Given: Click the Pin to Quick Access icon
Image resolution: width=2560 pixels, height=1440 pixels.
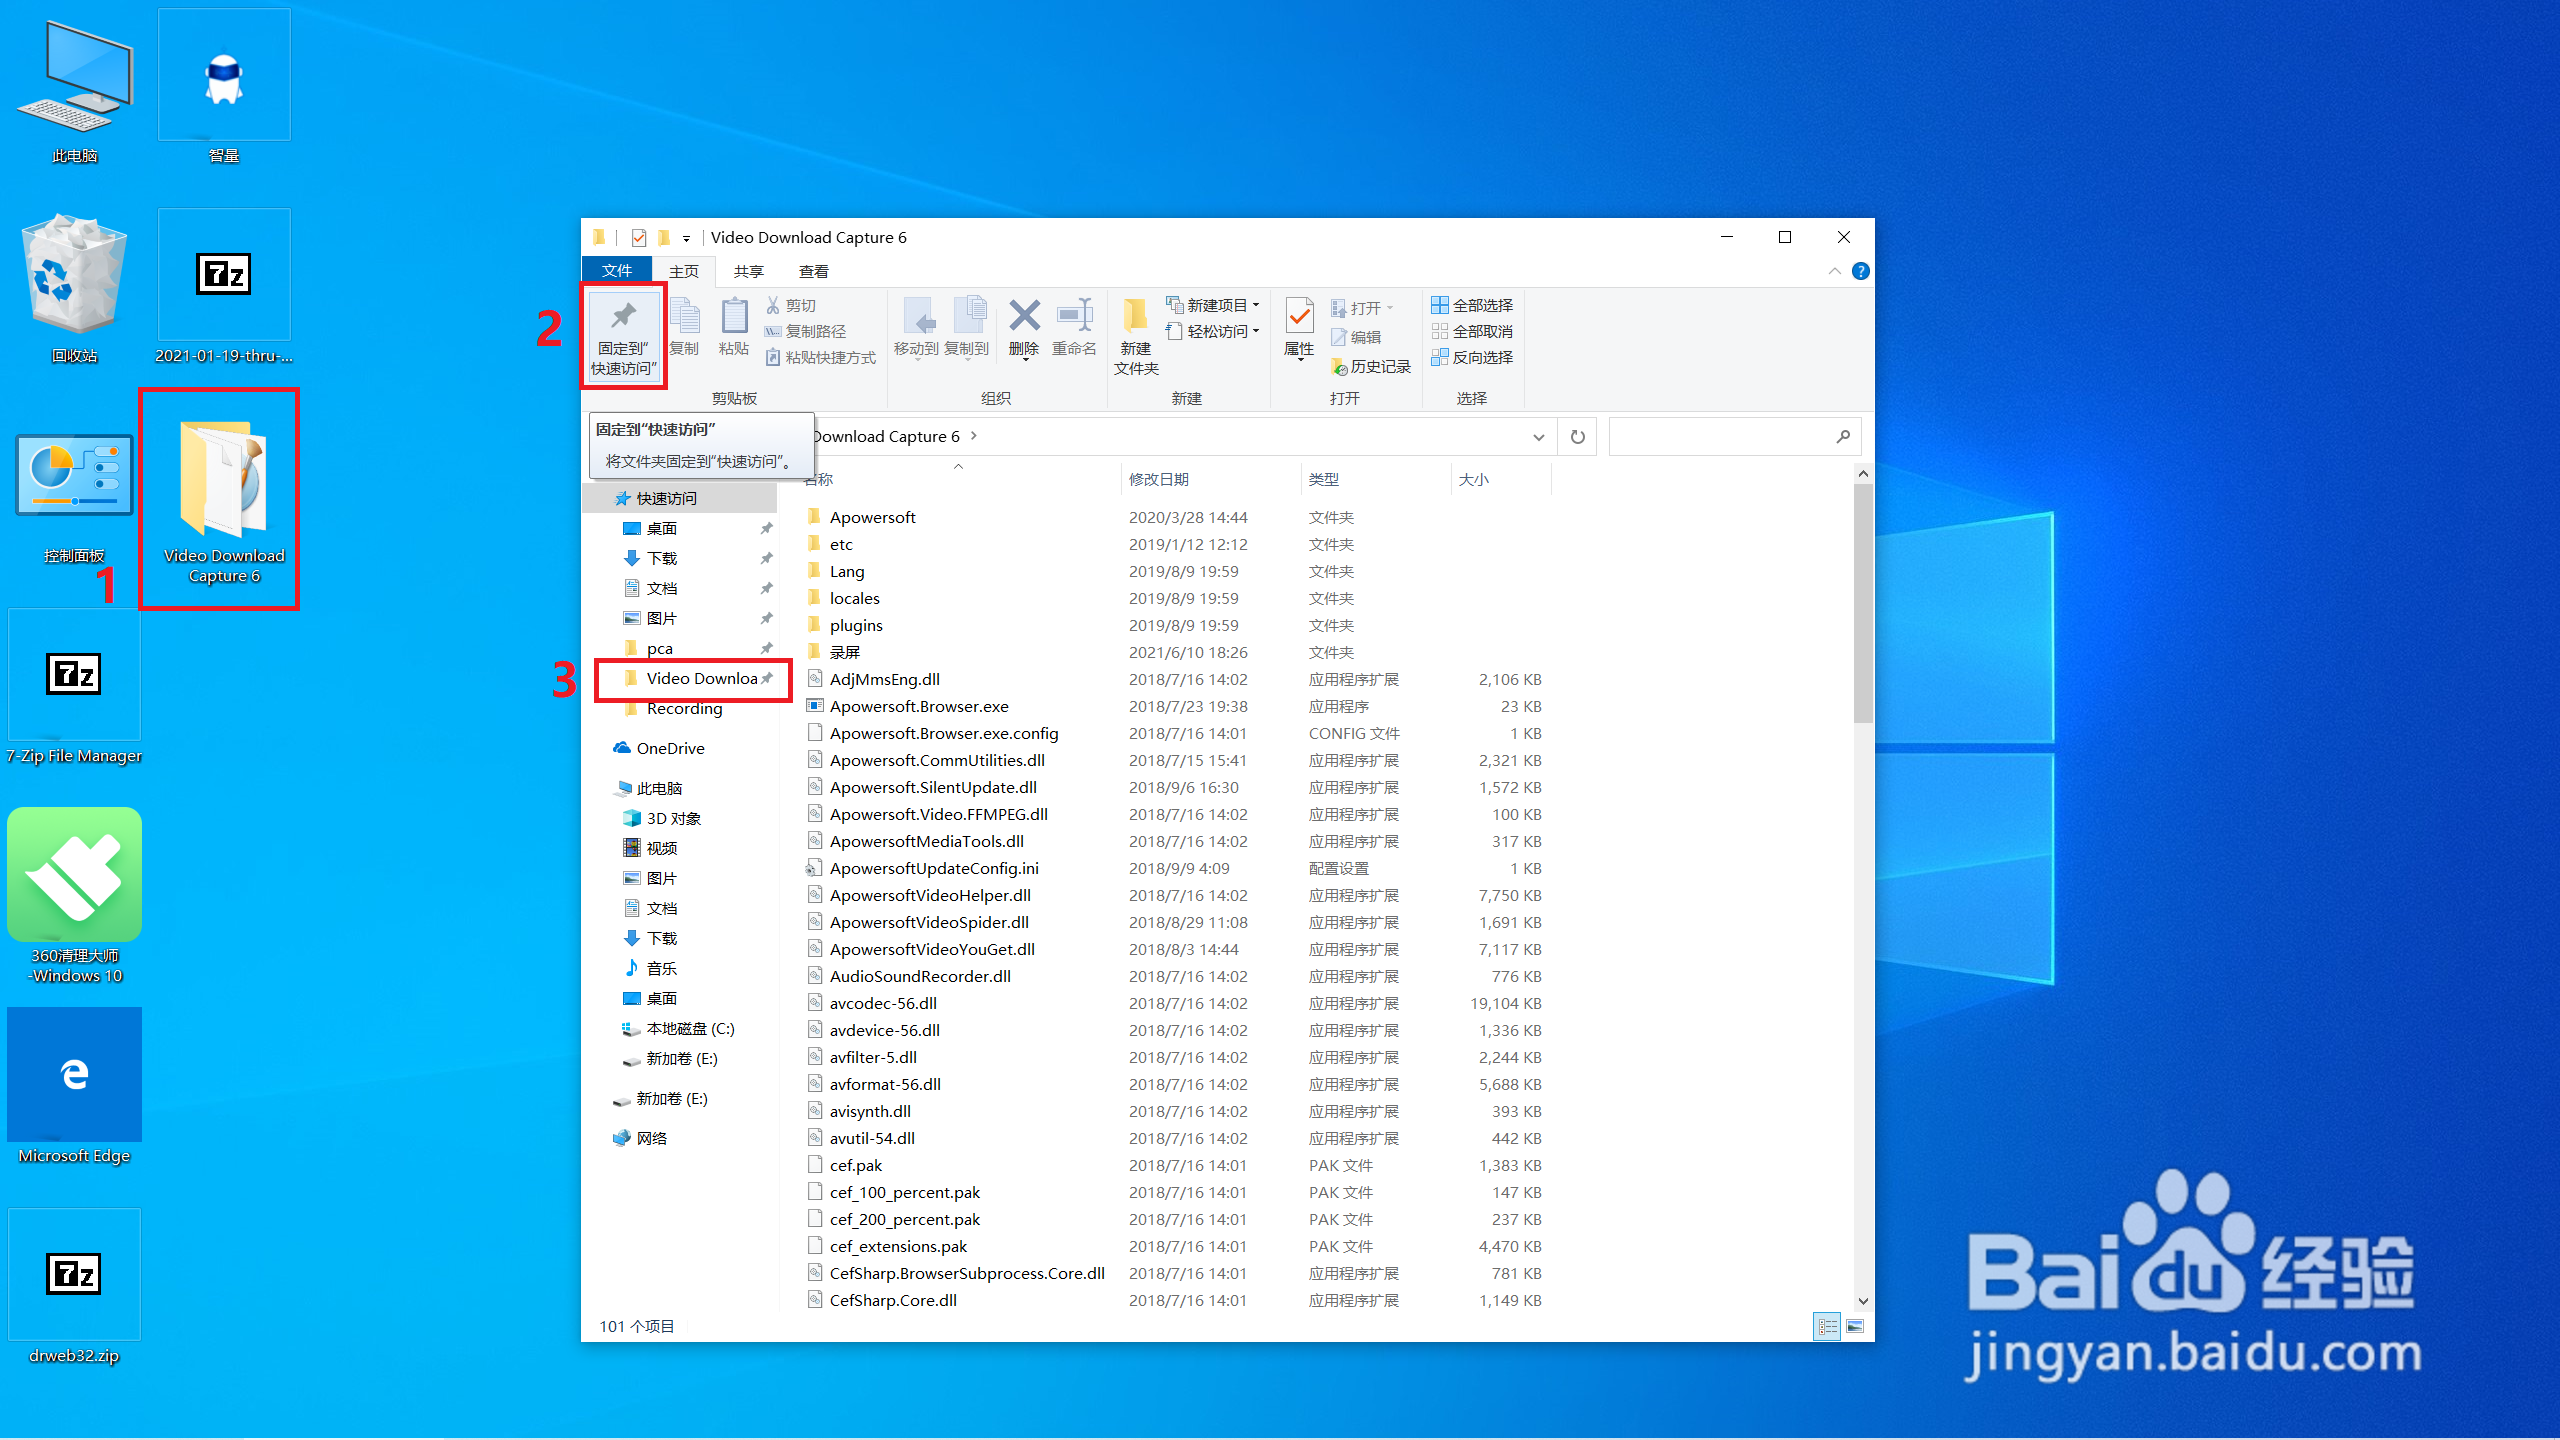Looking at the screenshot, I should 623,318.
